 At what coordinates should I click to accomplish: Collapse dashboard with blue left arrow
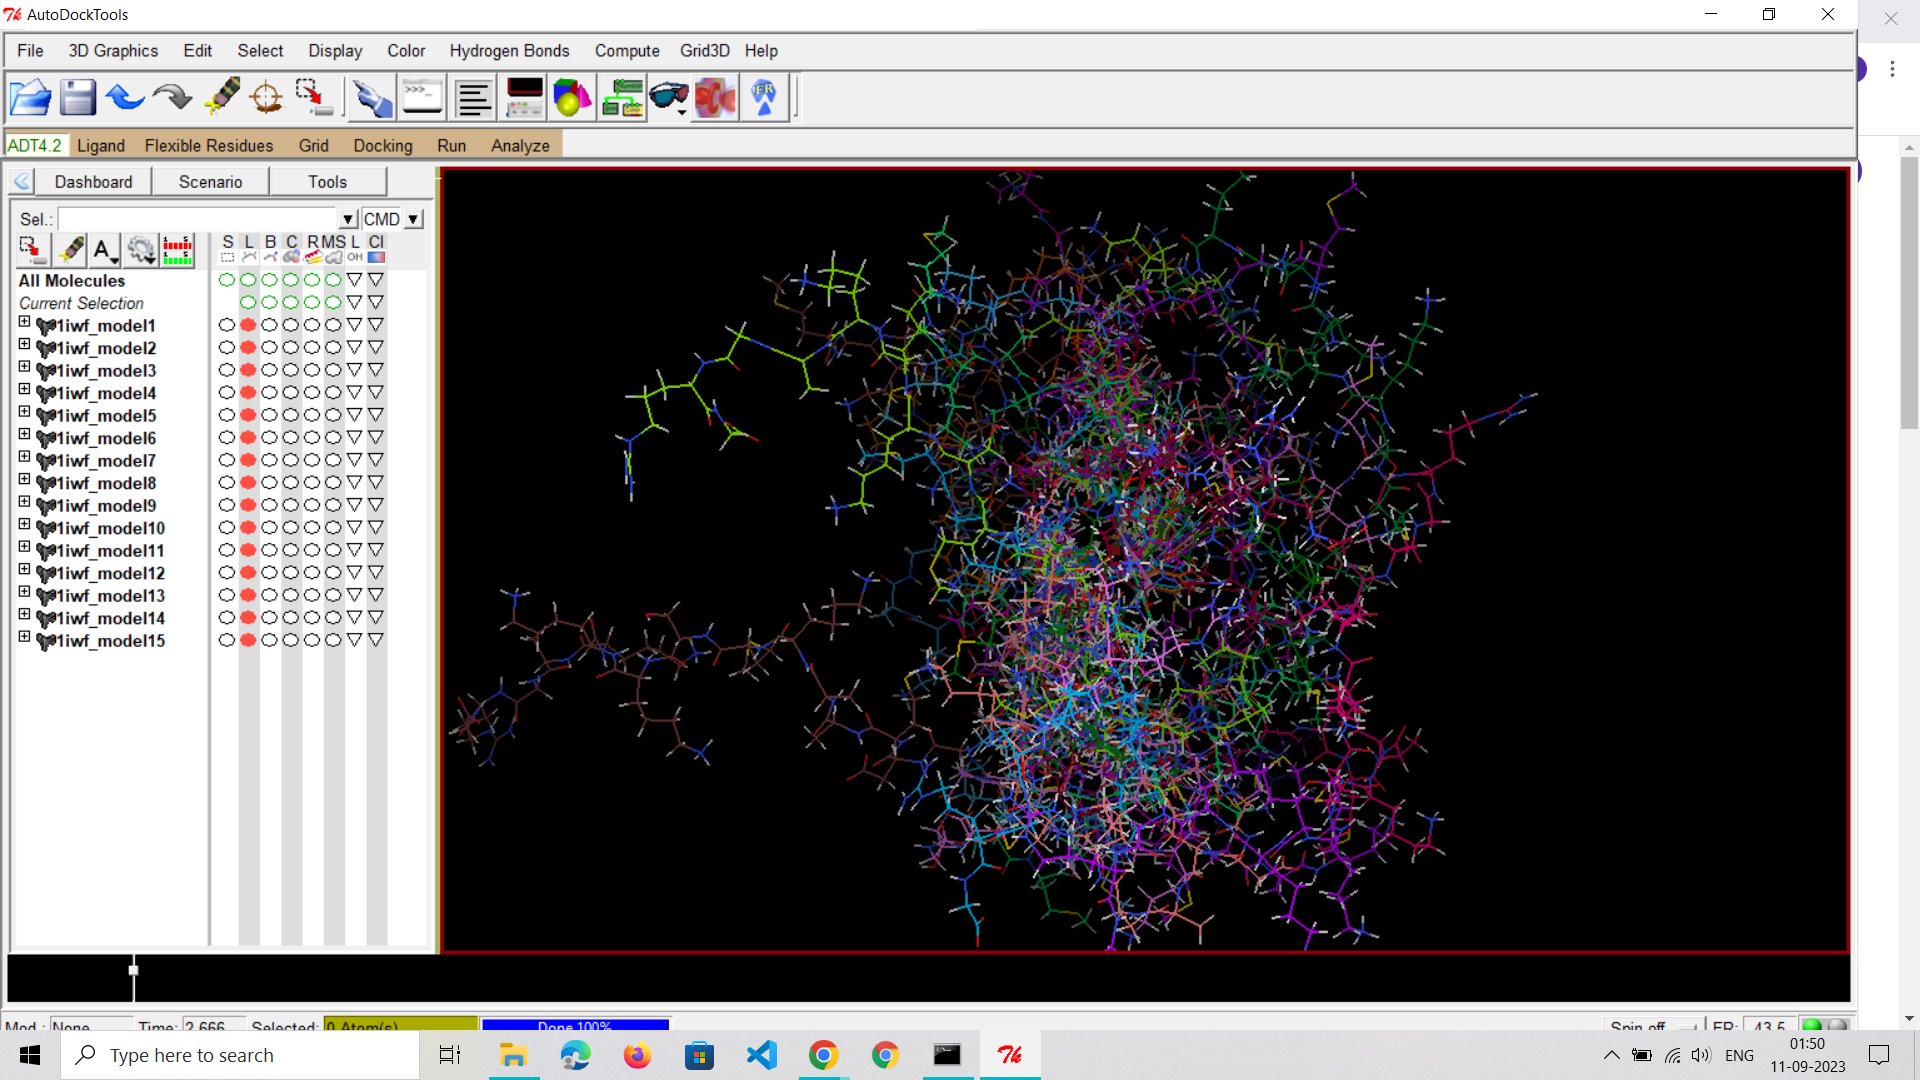[22, 182]
